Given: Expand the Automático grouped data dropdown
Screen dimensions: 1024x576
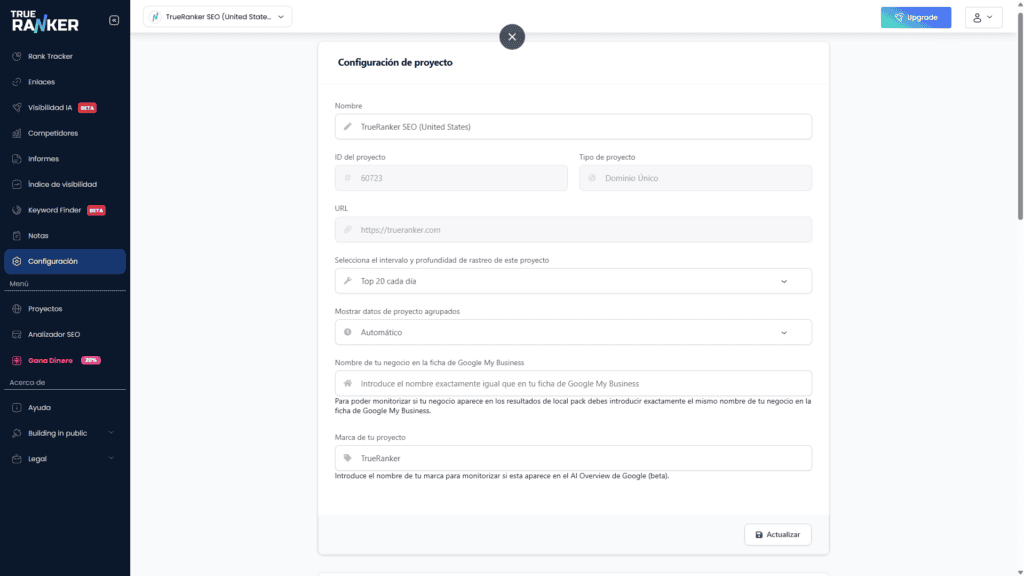Looking at the screenshot, I should 572,331.
